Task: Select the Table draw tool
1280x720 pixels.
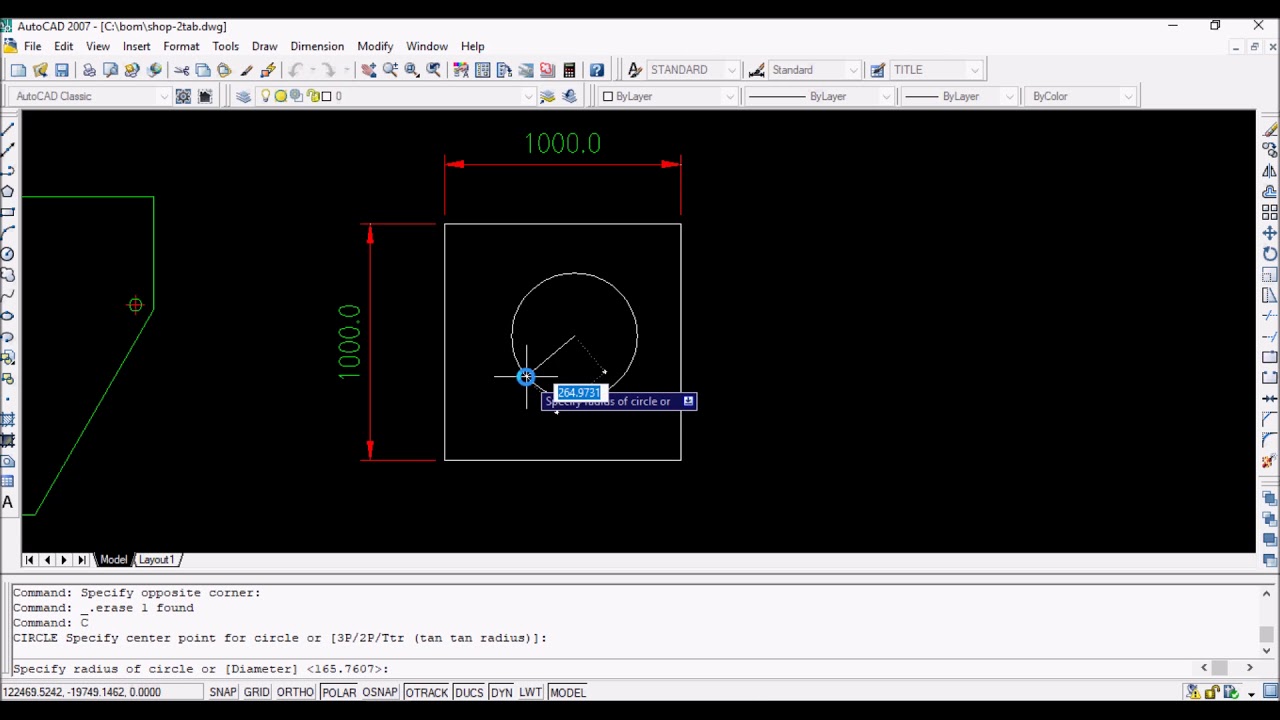Action: click(x=8, y=482)
